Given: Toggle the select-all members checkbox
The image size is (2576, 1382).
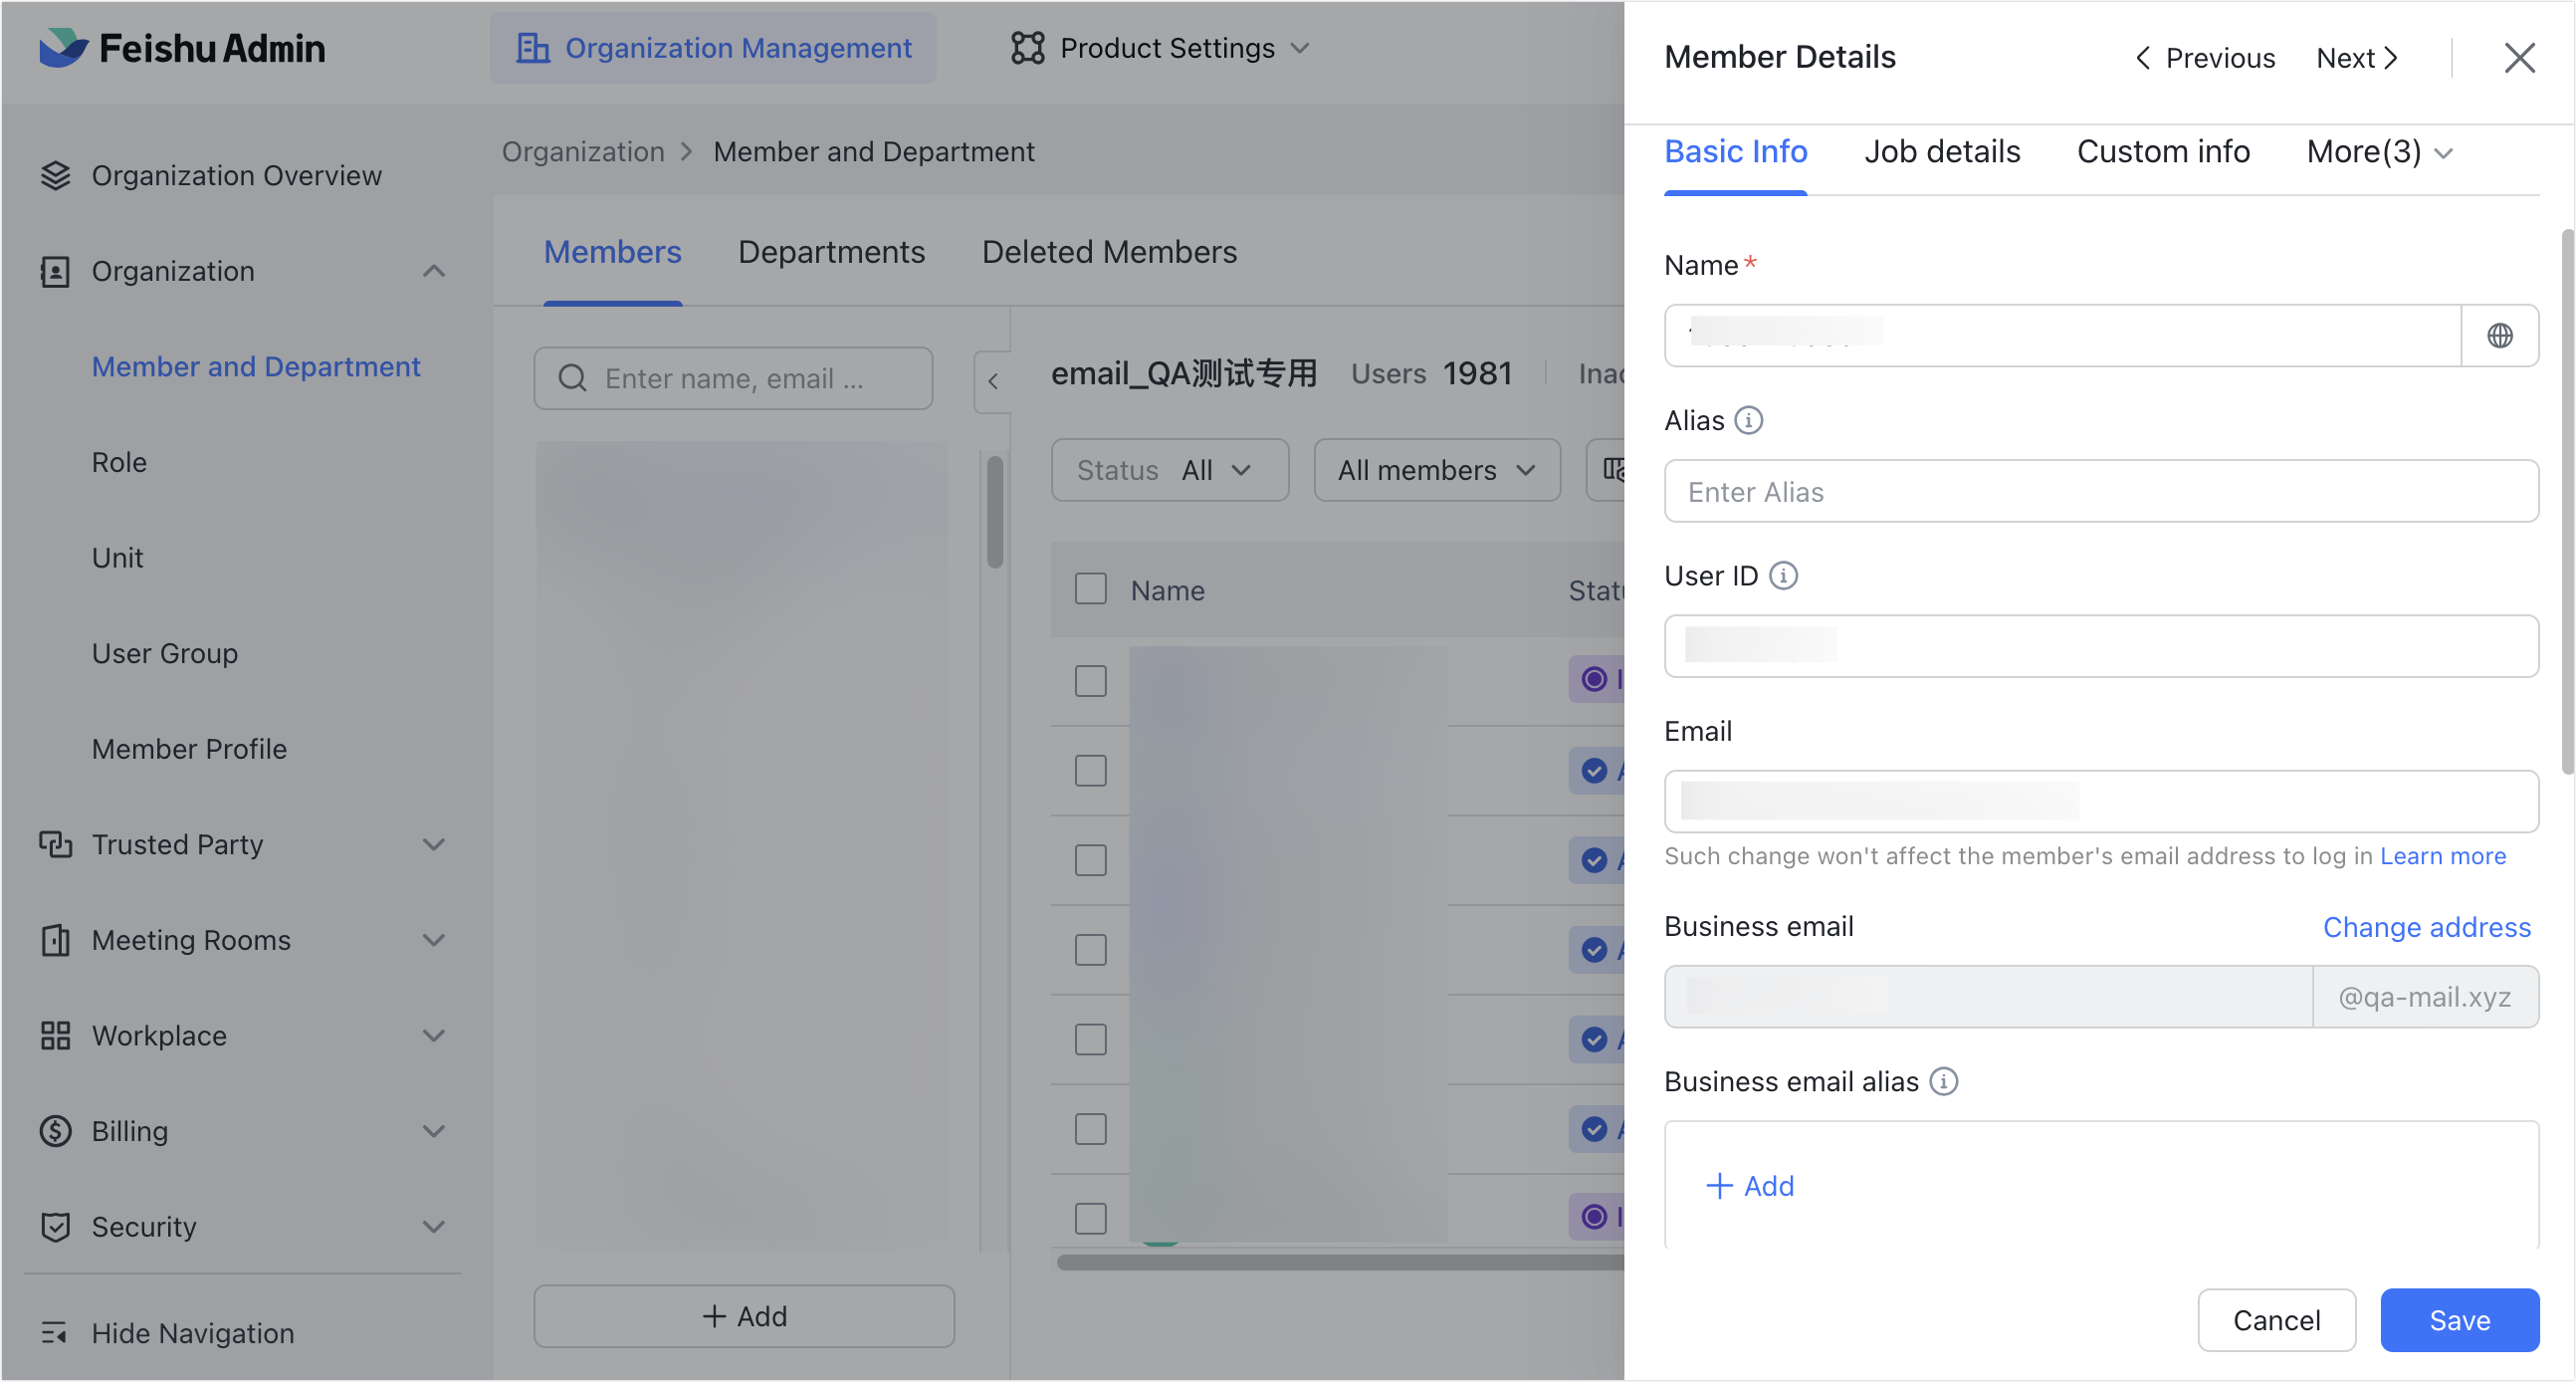Looking at the screenshot, I should point(1091,589).
